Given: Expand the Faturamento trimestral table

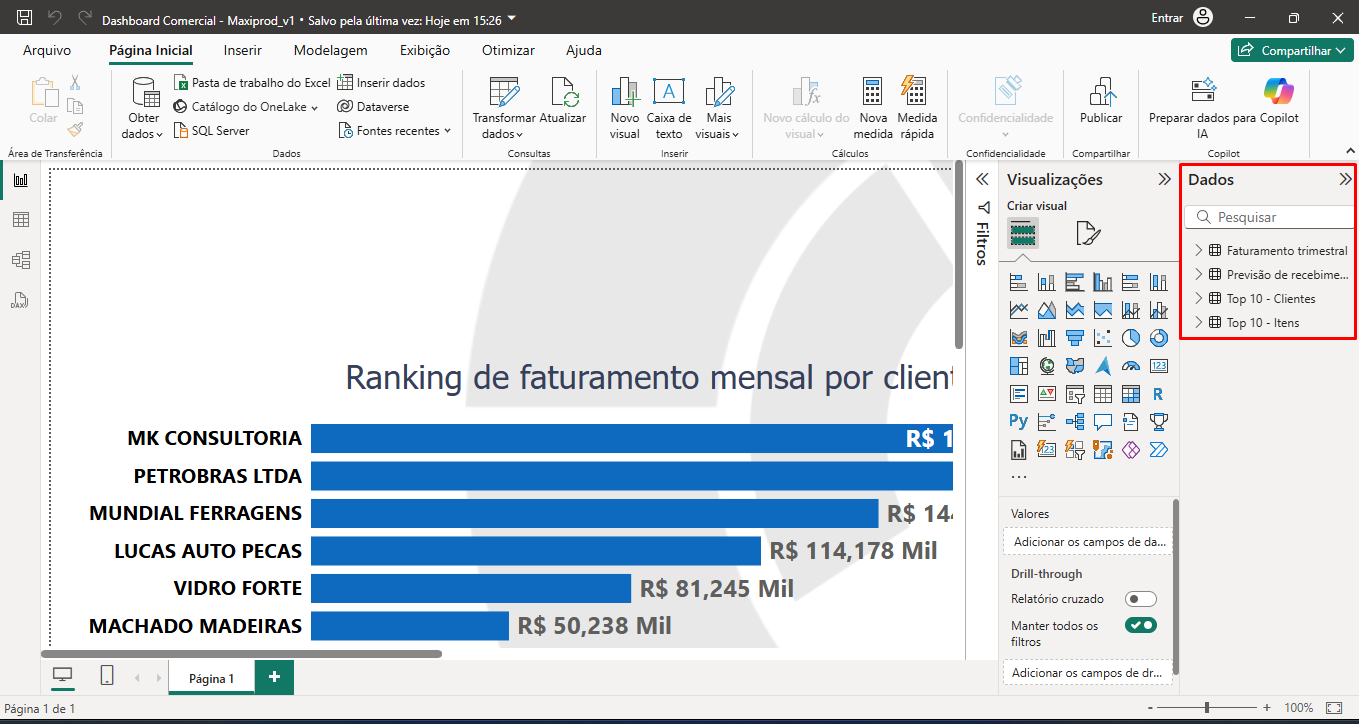Looking at the screenshot, I should coord(1199,251).
